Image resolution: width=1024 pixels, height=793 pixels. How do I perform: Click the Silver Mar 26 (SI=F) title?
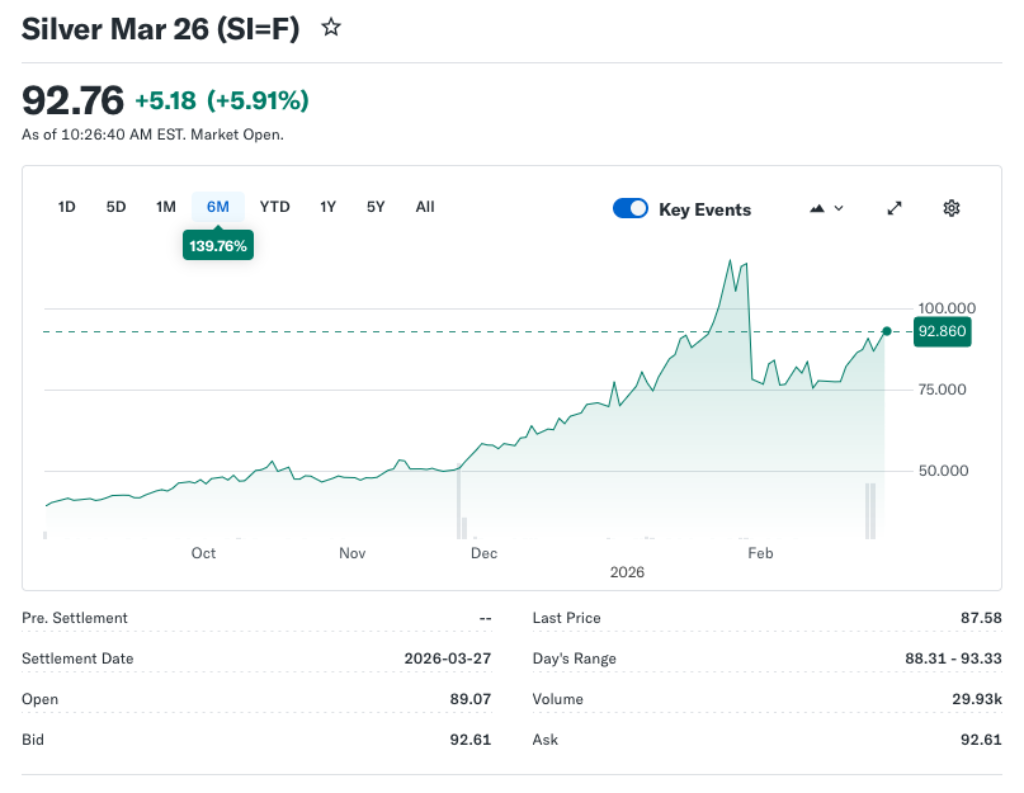(x=159, y=28)
